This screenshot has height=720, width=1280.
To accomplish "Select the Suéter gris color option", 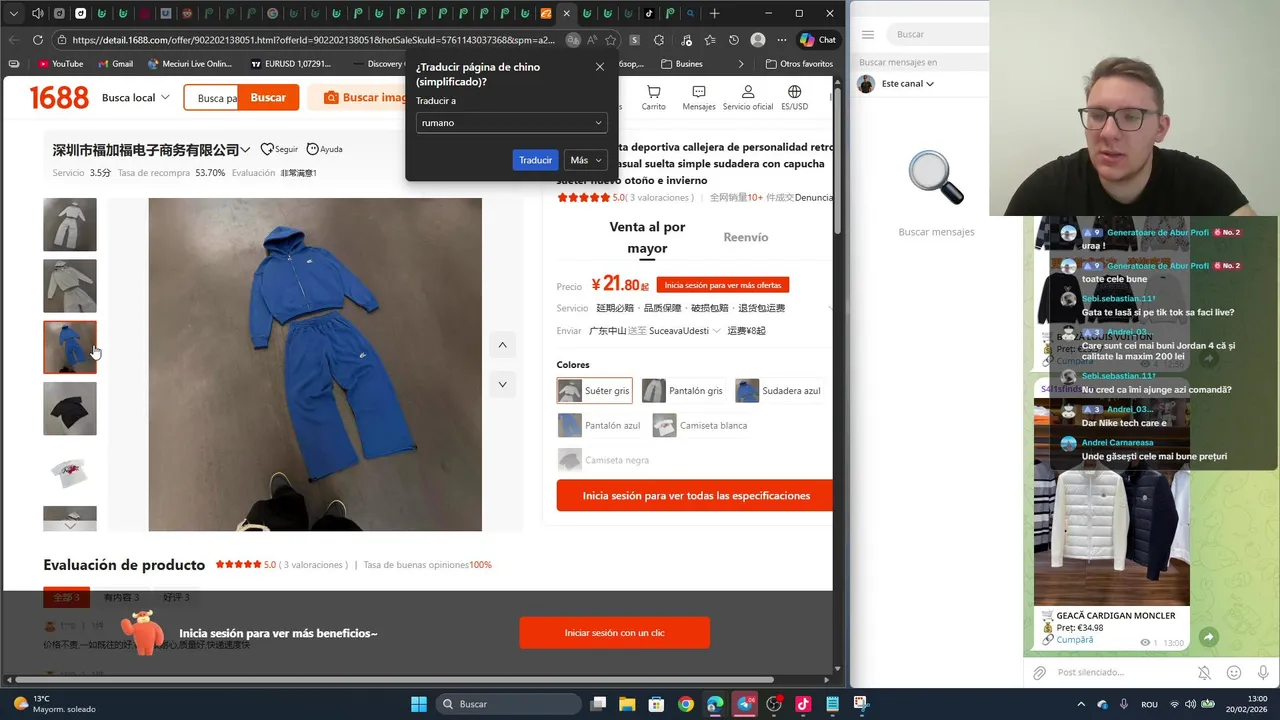I will click(594, 391).
